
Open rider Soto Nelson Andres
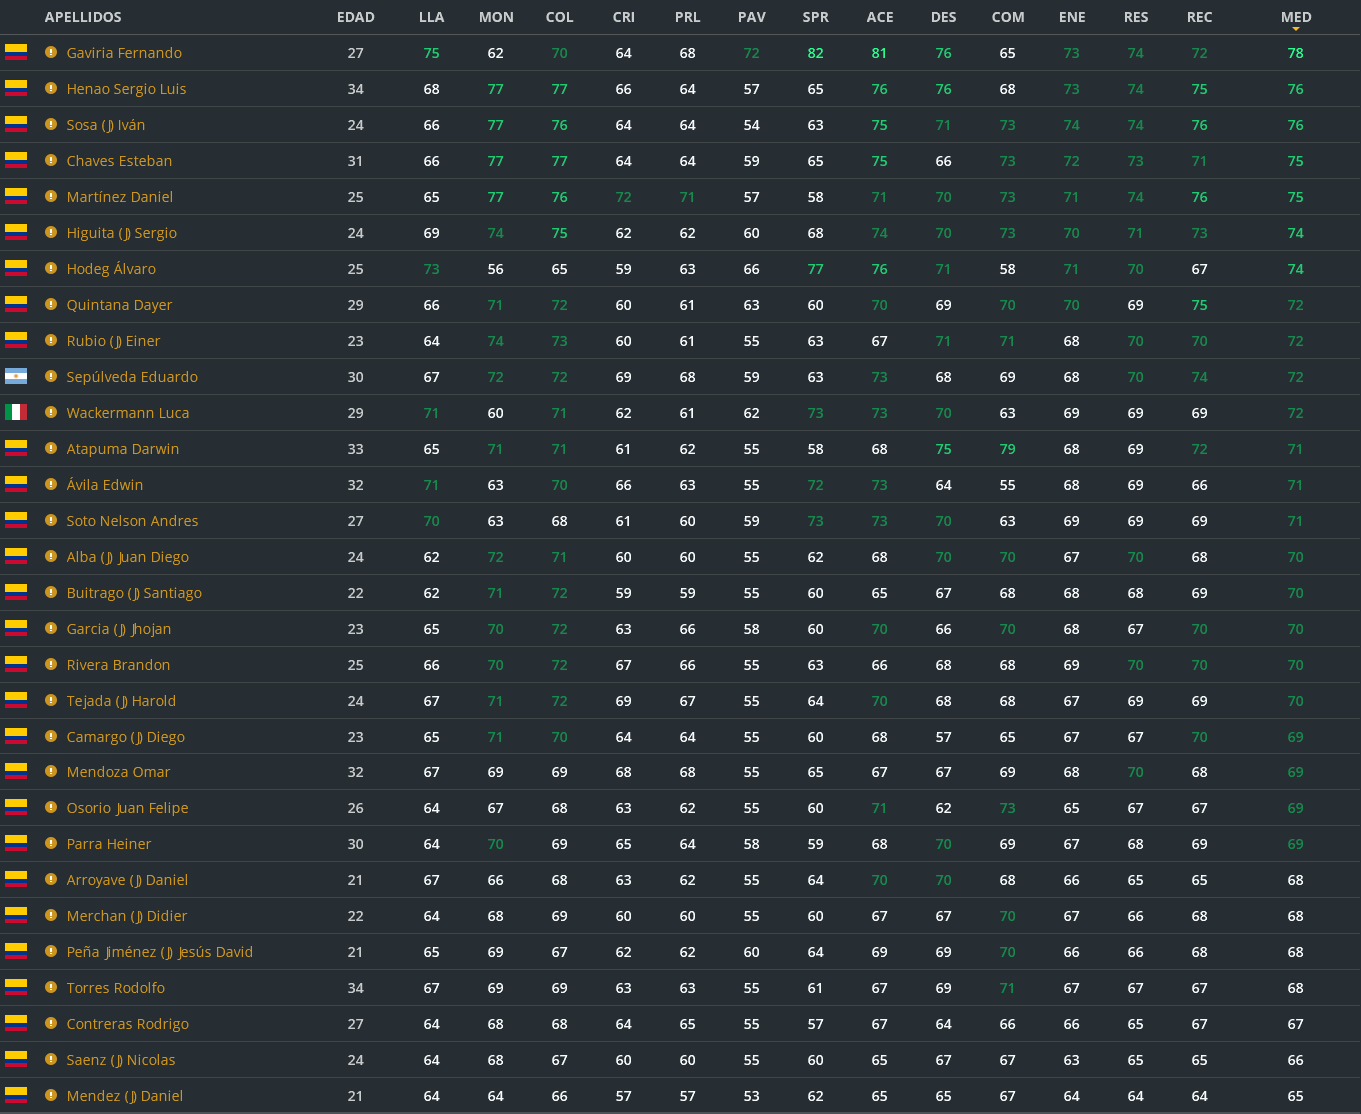132,521
